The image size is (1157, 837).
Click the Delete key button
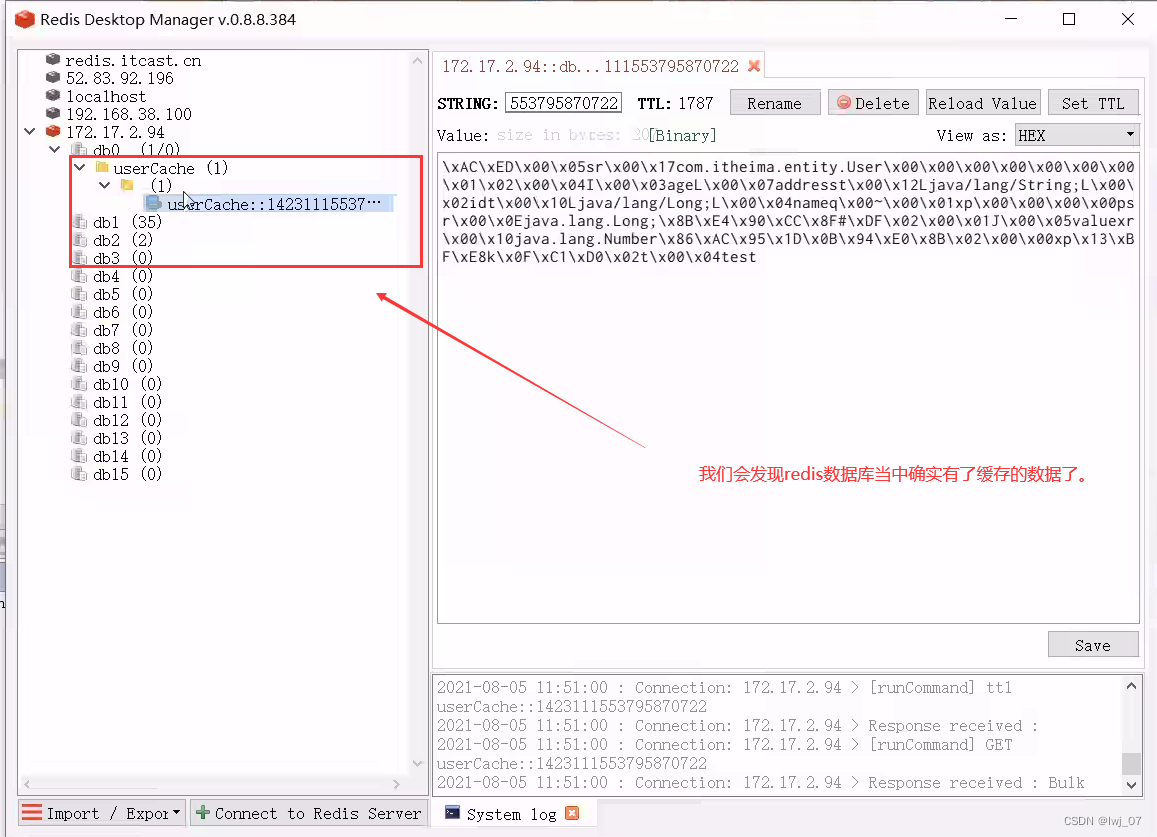click(873, 103)
